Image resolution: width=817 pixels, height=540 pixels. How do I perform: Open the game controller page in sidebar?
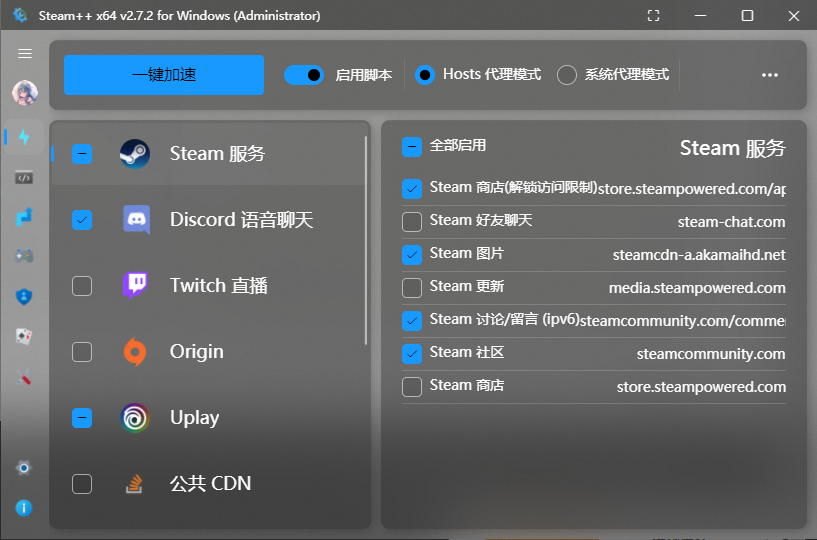[24, 256]
